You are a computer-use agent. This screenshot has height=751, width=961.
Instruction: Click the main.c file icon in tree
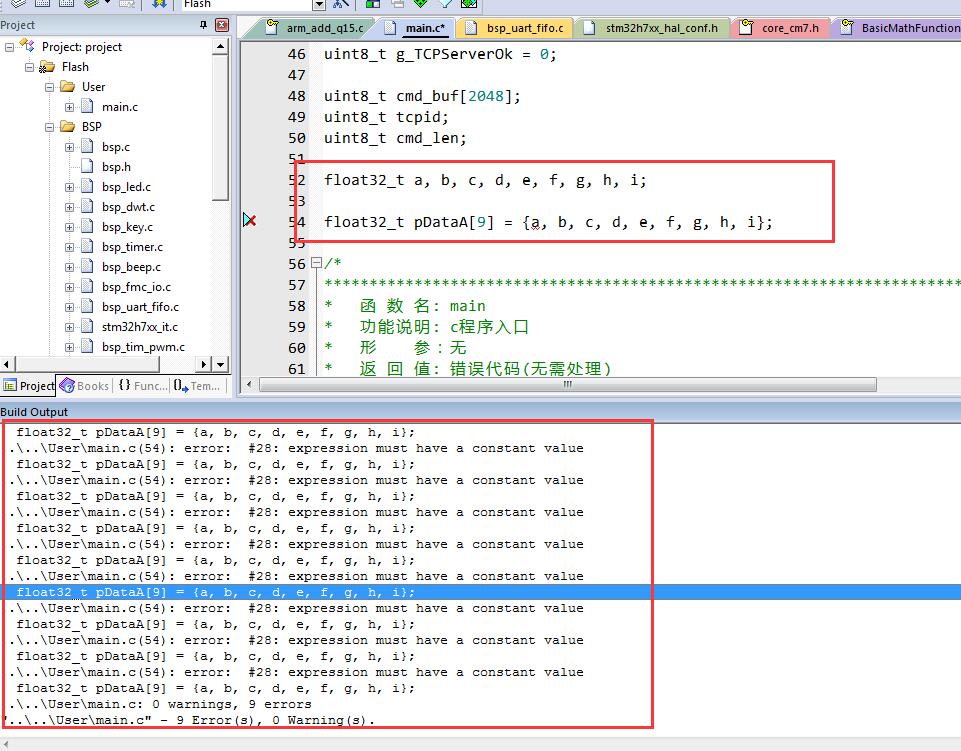(87, 107)
